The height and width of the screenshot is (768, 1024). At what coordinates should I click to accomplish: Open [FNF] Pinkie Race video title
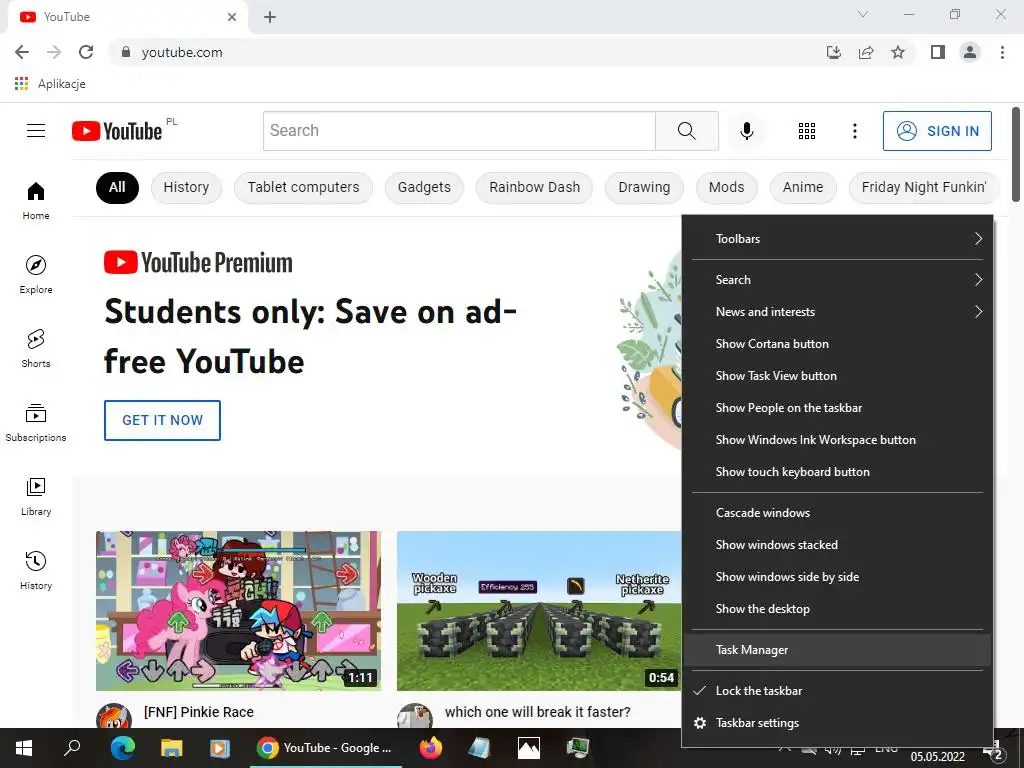[x=199, y=712]
